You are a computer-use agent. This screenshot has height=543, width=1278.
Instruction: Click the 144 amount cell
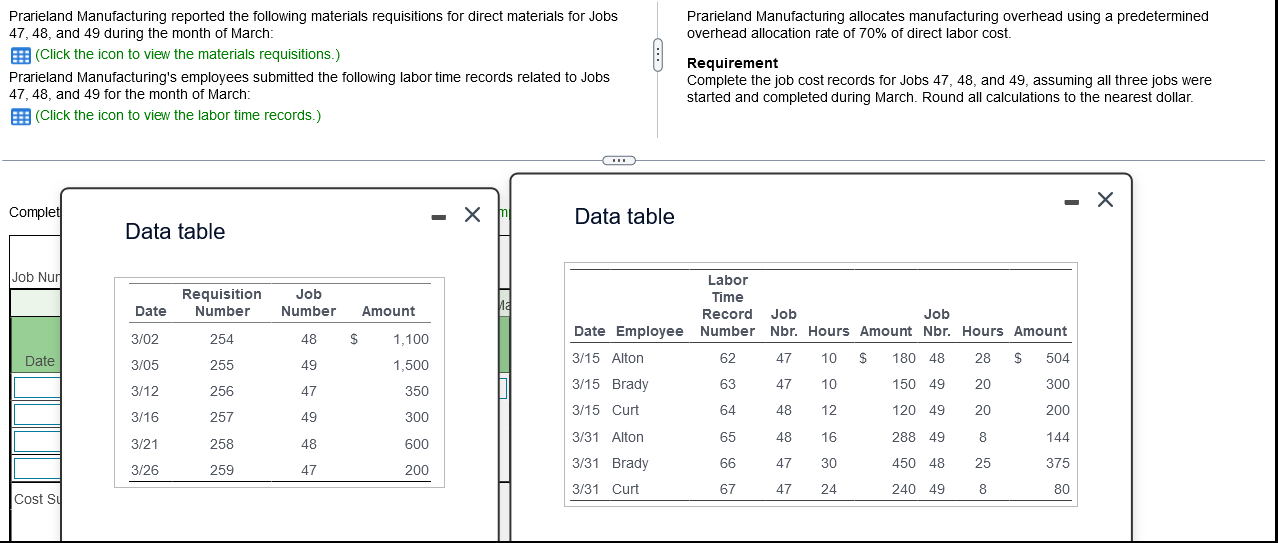1058,437
